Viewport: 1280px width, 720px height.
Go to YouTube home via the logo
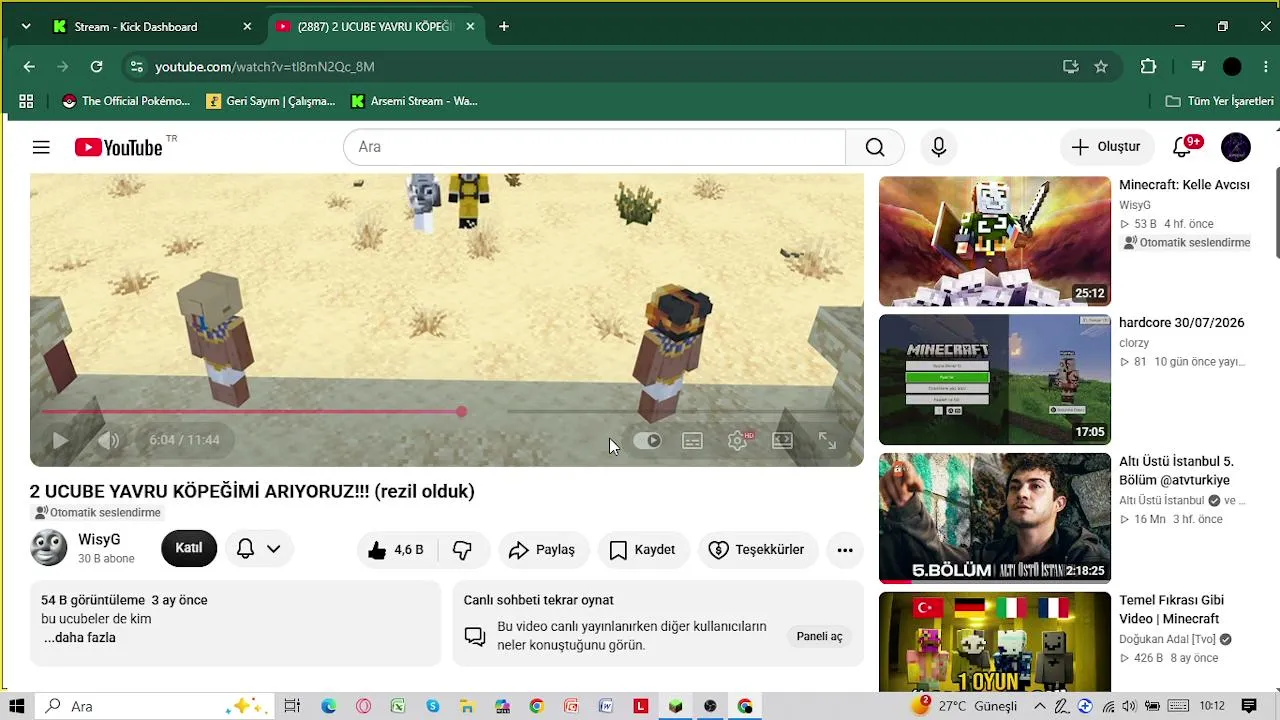[x=118, y=147]
